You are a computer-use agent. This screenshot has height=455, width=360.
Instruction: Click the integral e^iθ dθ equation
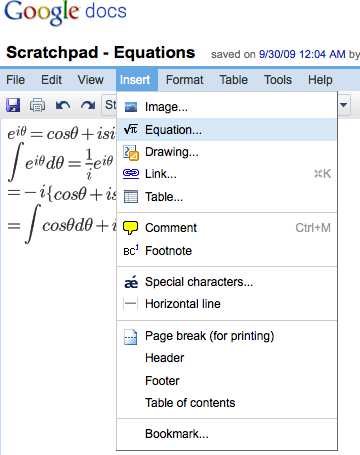[x=61, y=162]
